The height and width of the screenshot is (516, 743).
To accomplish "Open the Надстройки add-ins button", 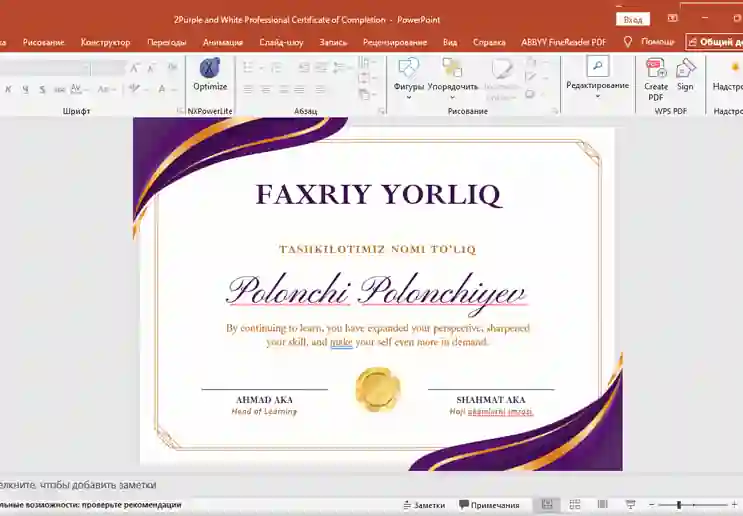I will click(730, 74).
